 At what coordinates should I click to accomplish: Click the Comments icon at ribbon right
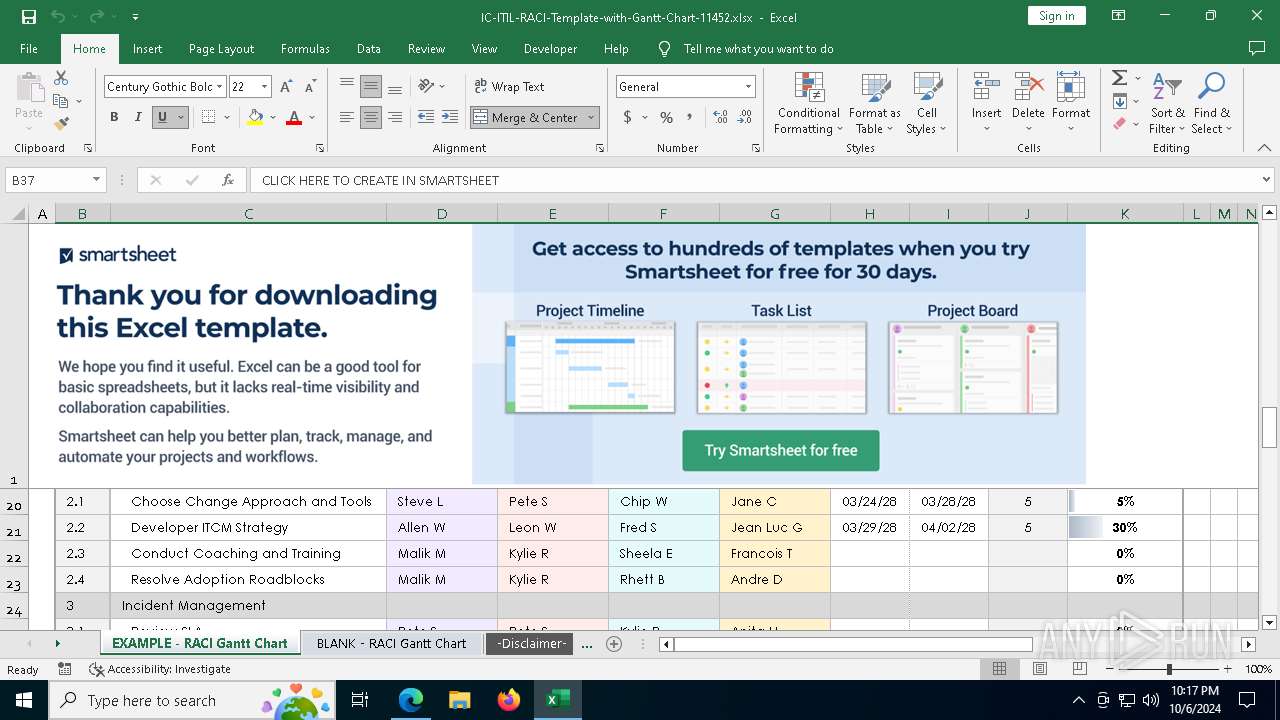pos(1257,48)
